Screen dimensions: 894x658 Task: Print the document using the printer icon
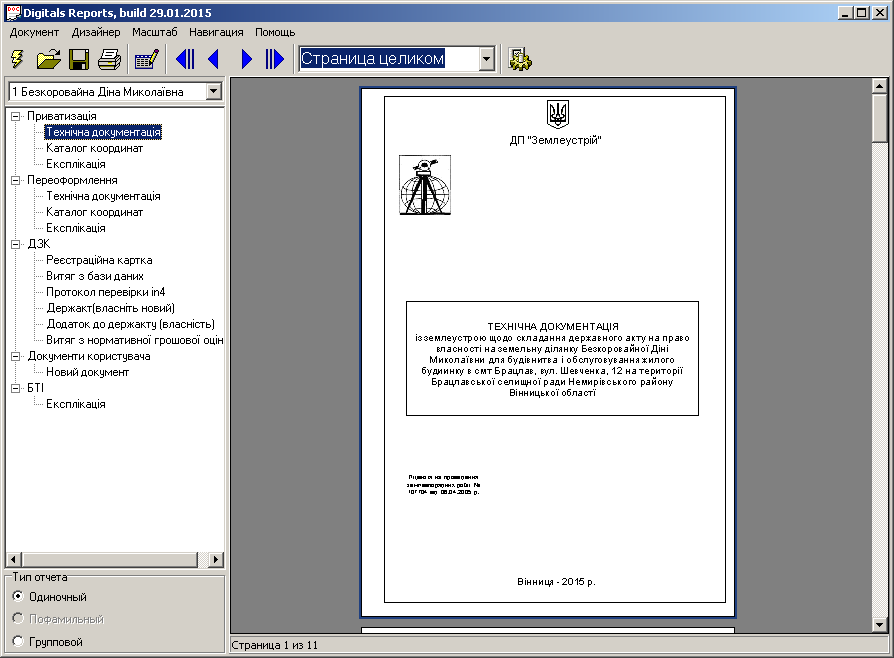coord(109,59)
